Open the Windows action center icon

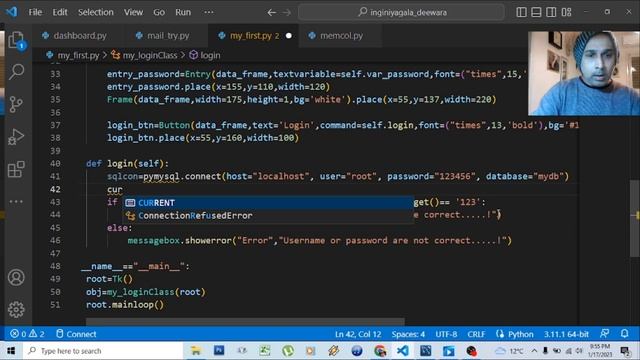tap(625, 351)
